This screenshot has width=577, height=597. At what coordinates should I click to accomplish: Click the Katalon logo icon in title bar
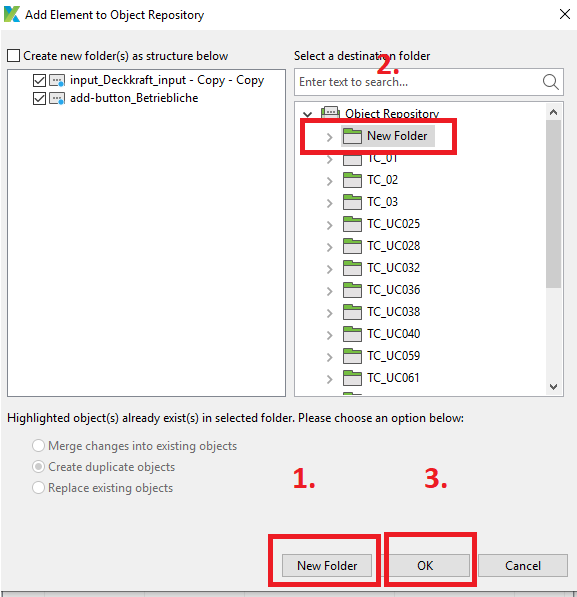tap(11, 14)
